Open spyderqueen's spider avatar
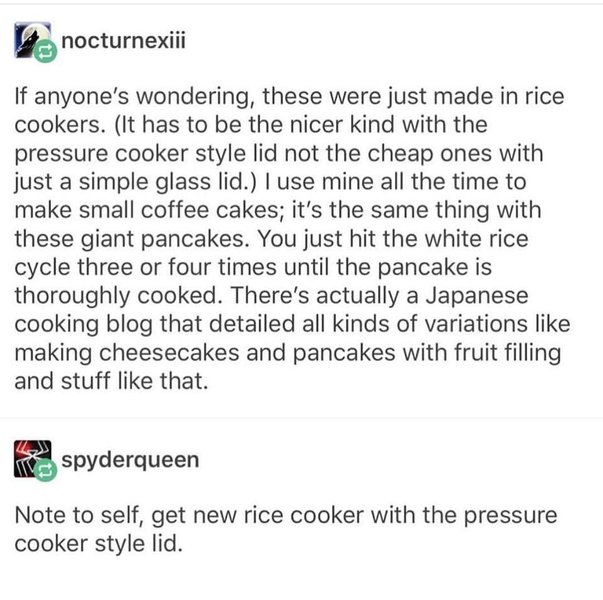603x600 pixels. point(32,458)
